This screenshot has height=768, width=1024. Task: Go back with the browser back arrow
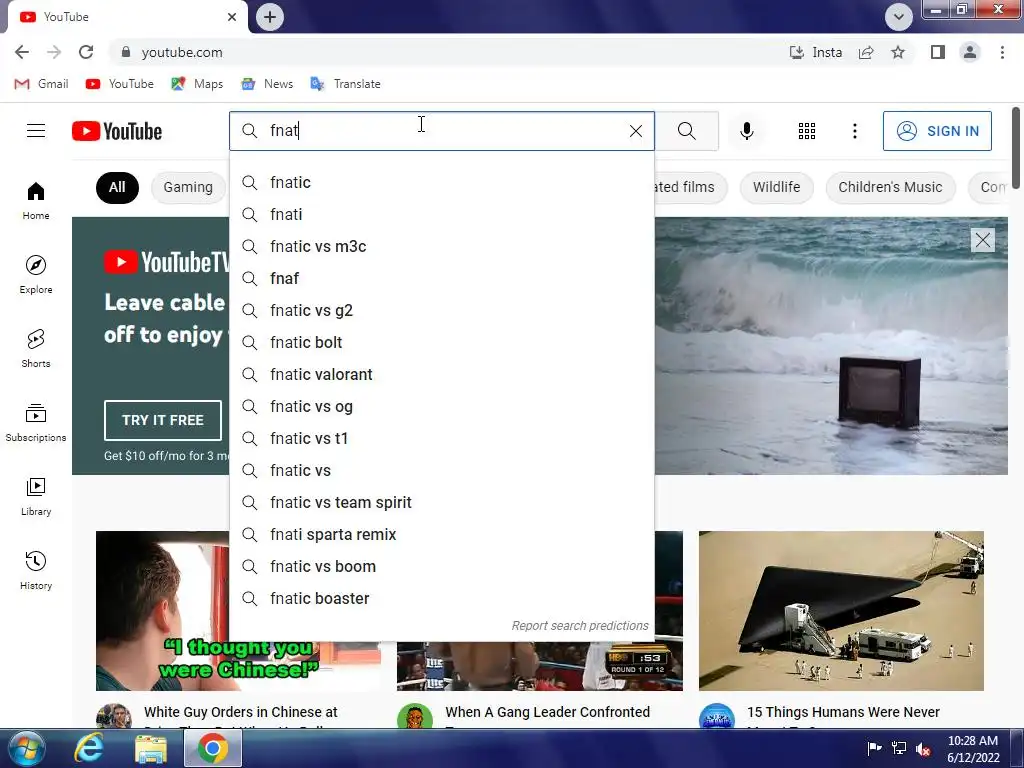point(22,52)
